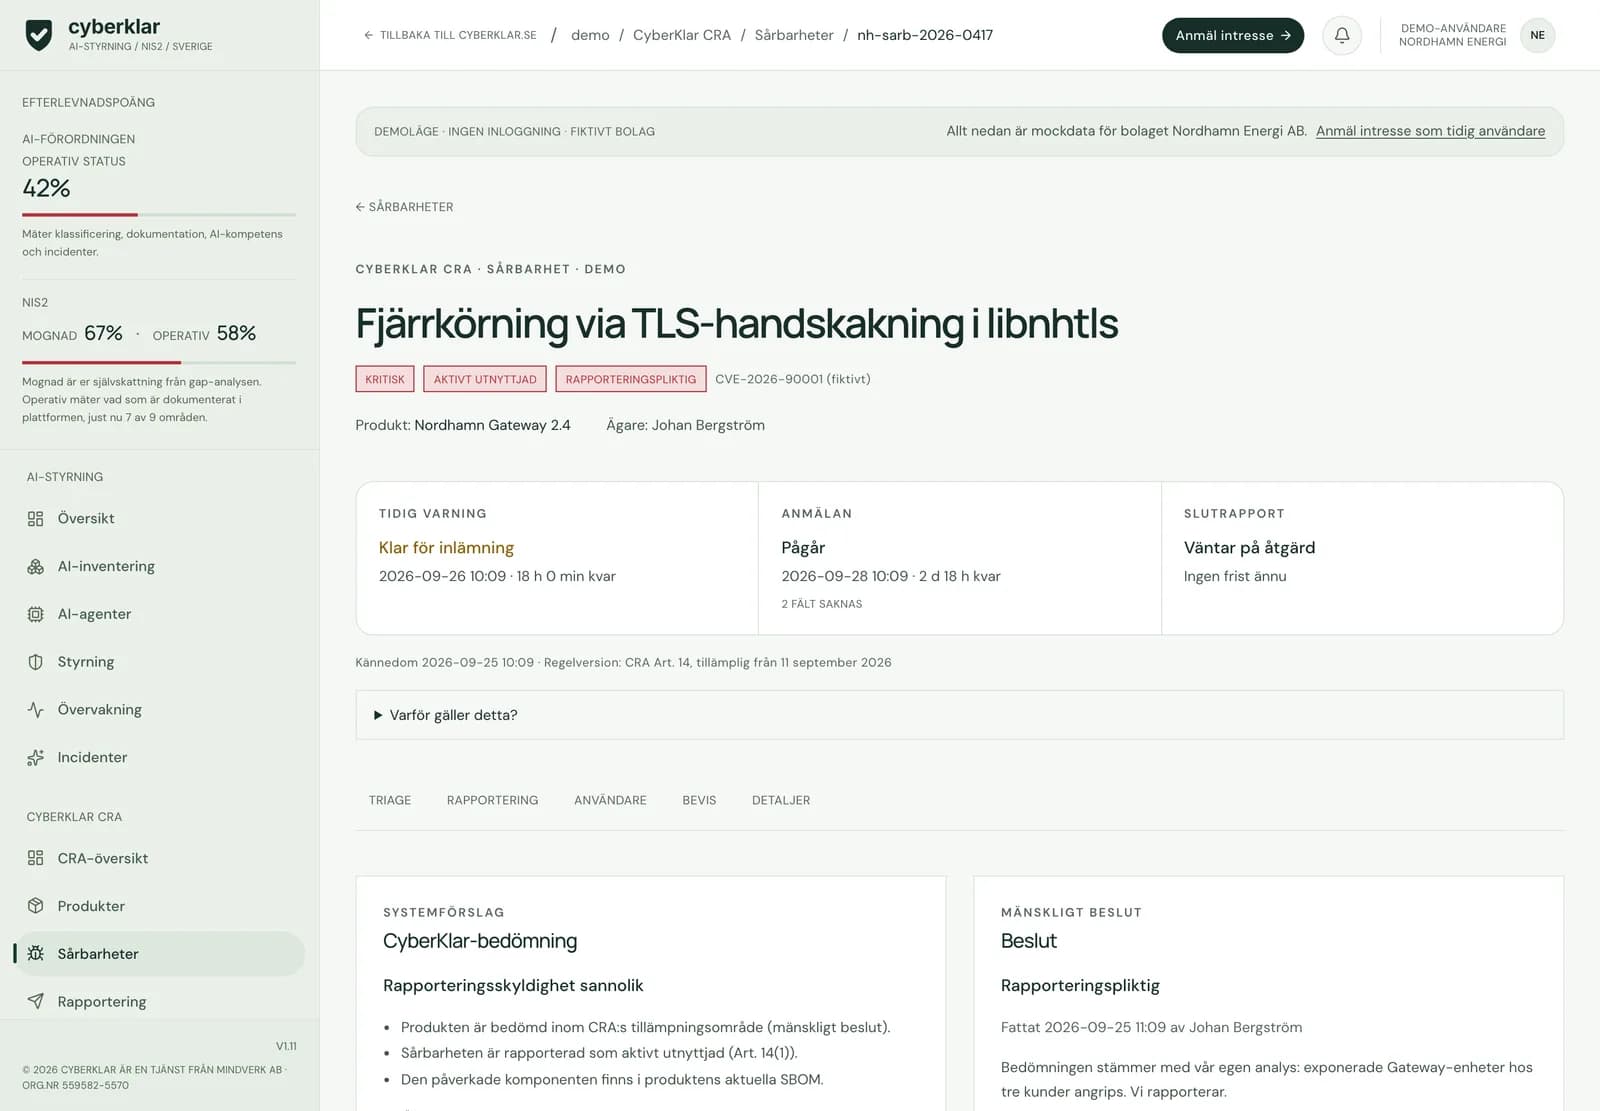
Task: Click the Anmälan 'Pågår' card
Action: coord(960,558)
